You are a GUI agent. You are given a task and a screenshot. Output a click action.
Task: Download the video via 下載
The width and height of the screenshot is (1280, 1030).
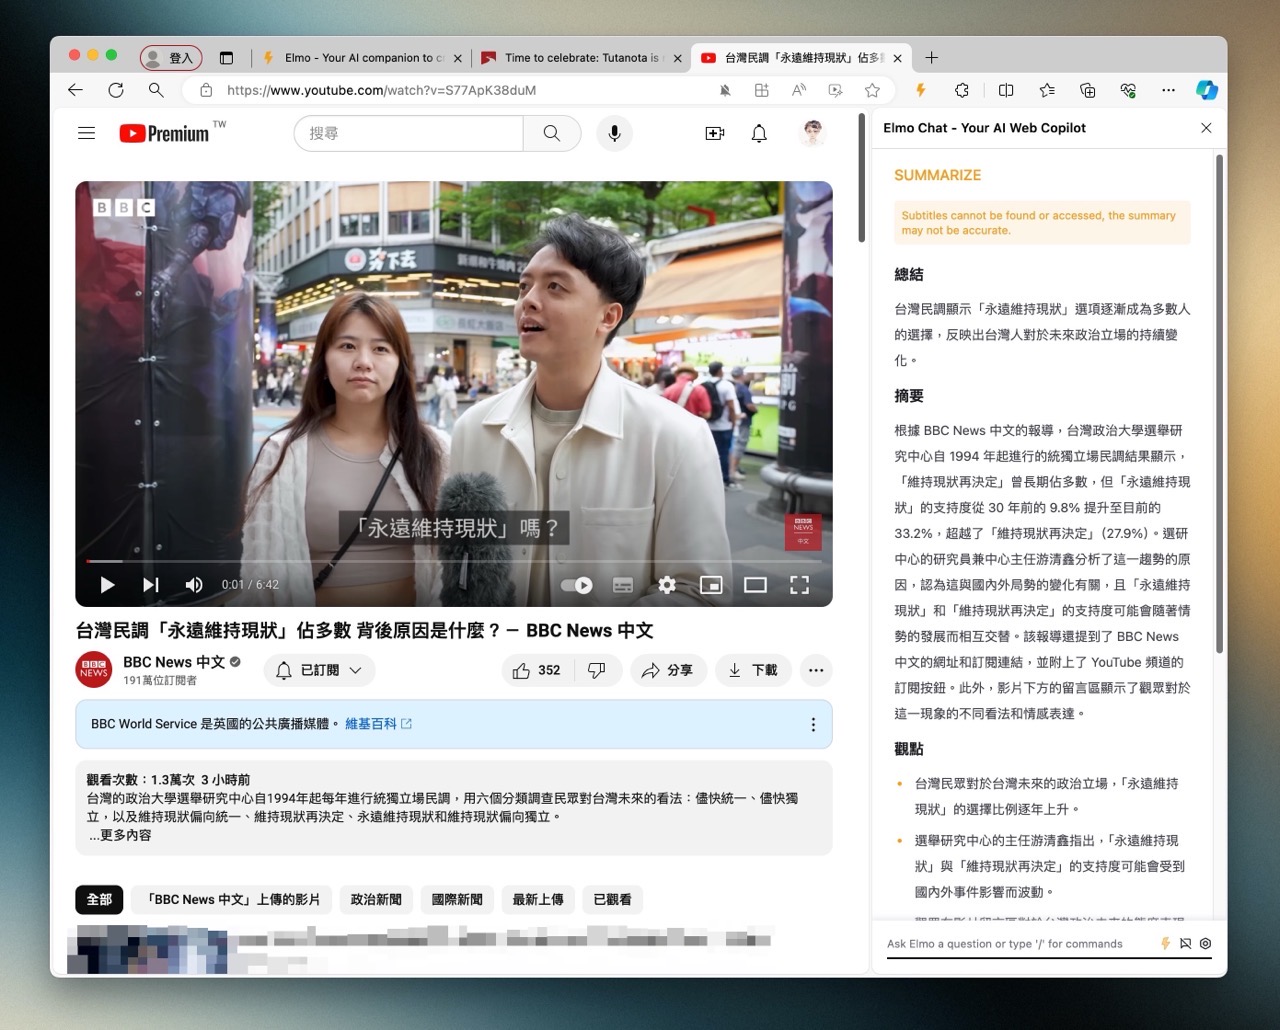(753, 670)
